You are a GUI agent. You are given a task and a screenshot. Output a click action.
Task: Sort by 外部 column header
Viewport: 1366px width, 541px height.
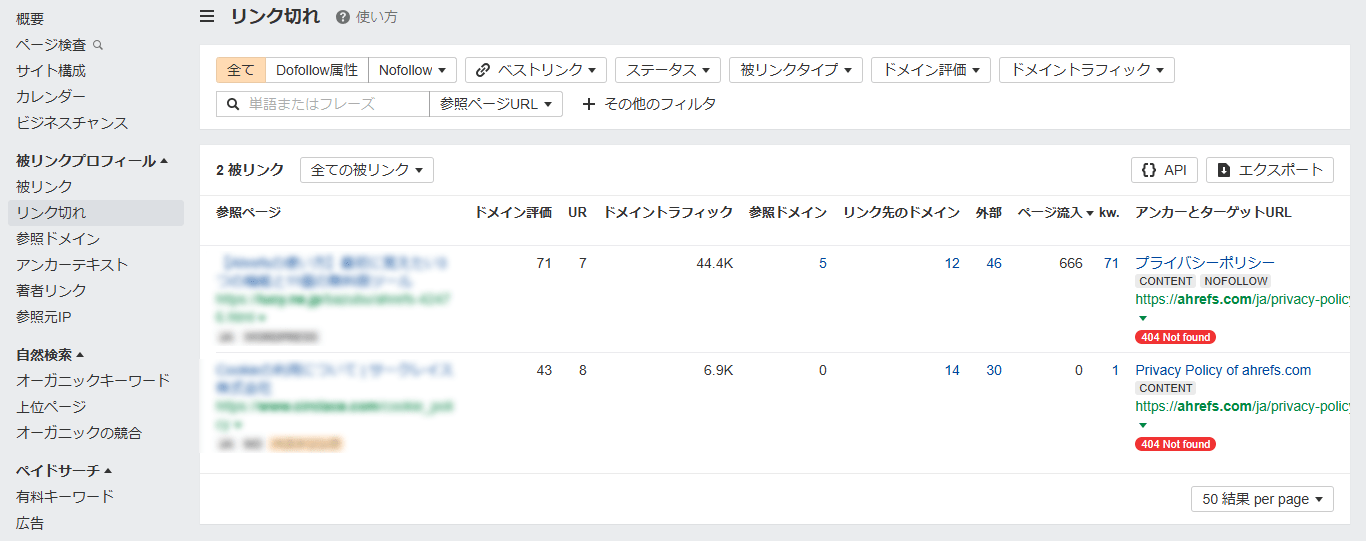988,213
